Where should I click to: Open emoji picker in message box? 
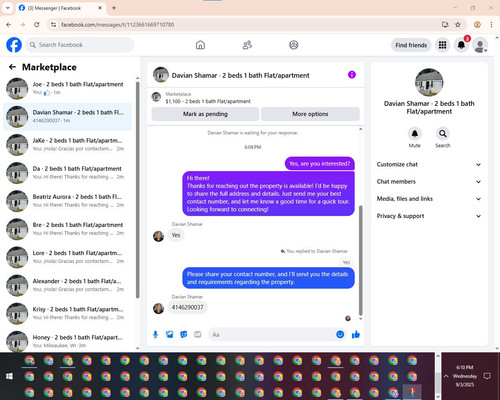coord(340,334)
